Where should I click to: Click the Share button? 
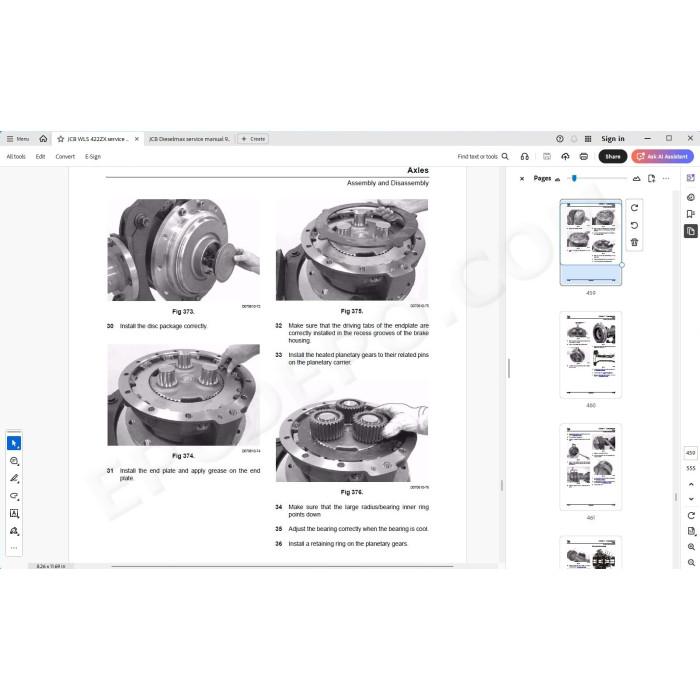tap(612, 156)
